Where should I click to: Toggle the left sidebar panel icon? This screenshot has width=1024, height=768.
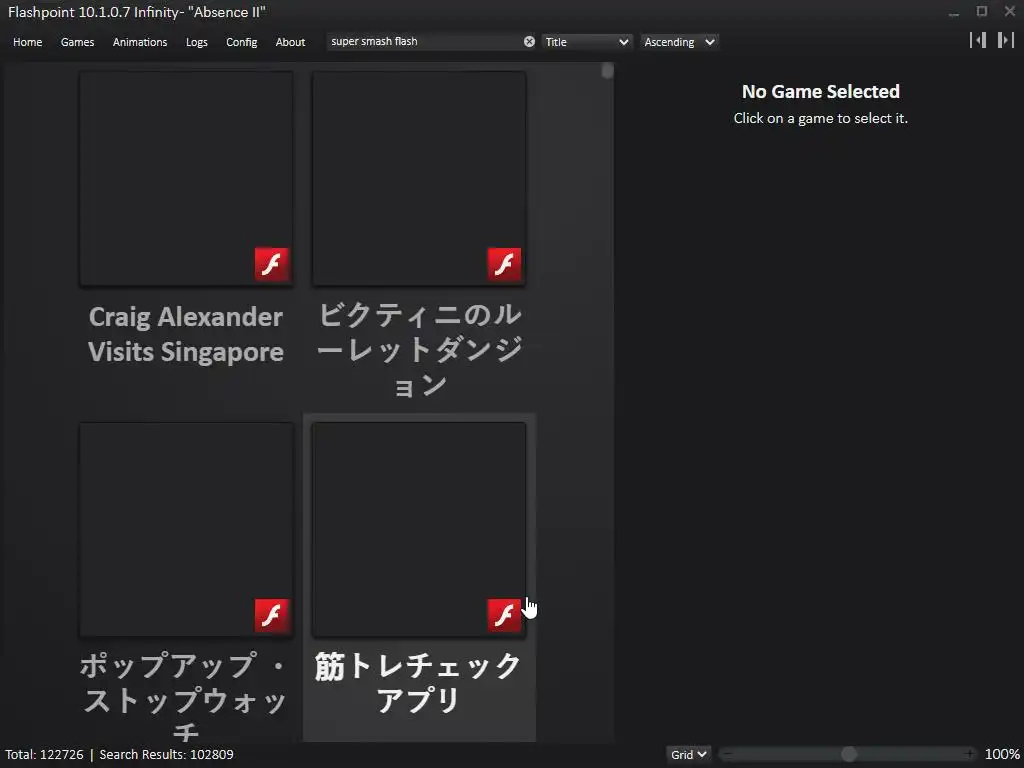978,40
